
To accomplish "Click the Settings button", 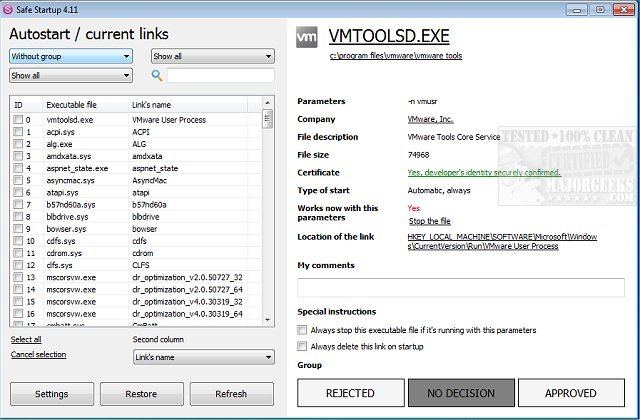I will (52, 394).
